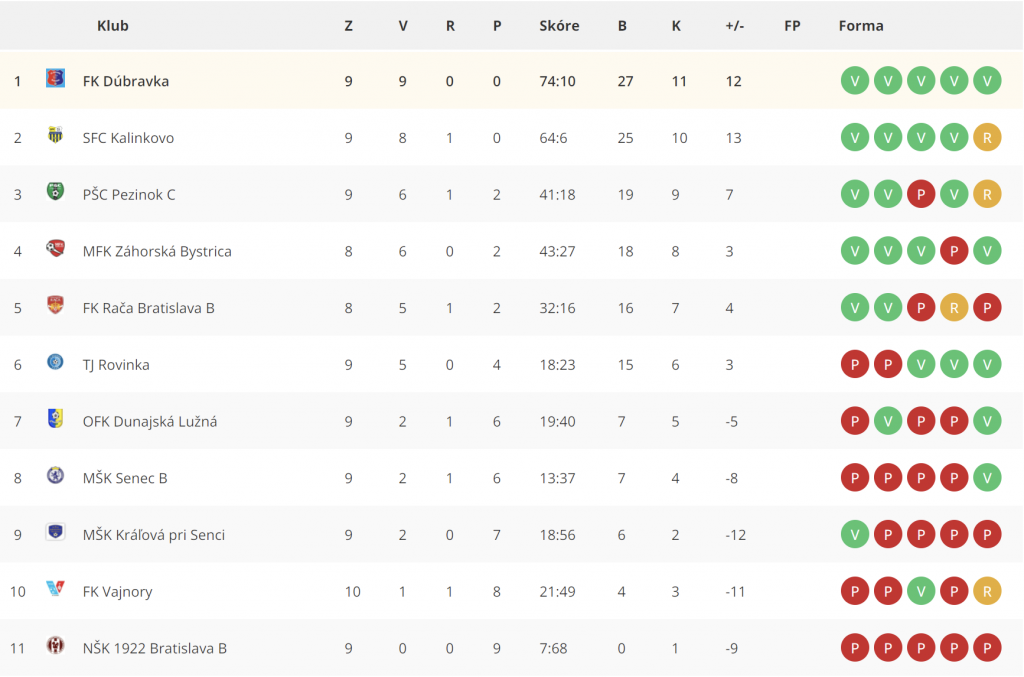The height and width of the screenshot is (677, 1024).
Task: Click the TJ Rovinka round club badge
Action: coord(56,362)
